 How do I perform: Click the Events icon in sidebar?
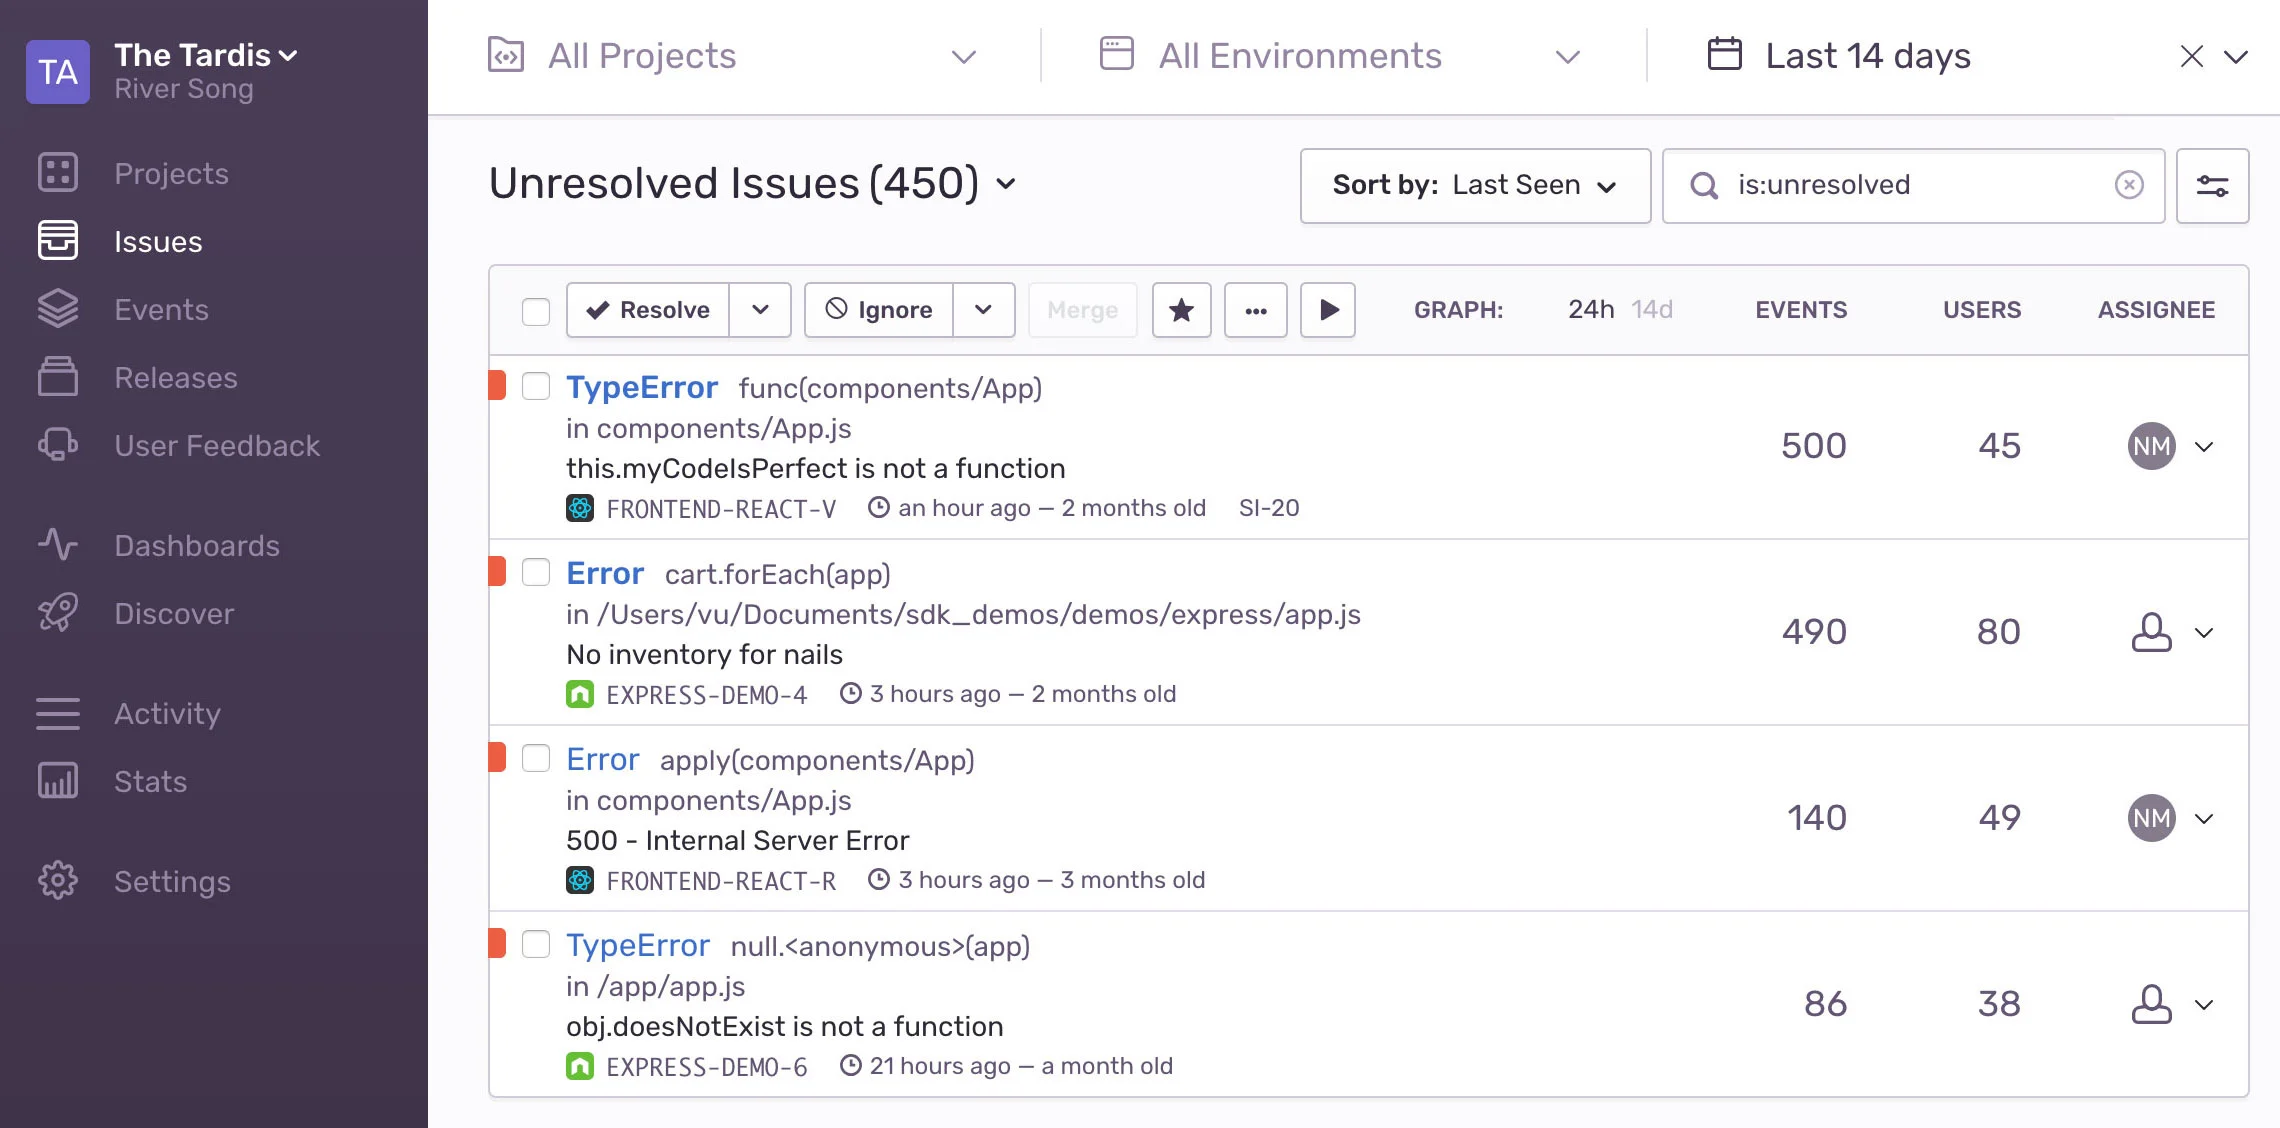[x=57, y=308]
